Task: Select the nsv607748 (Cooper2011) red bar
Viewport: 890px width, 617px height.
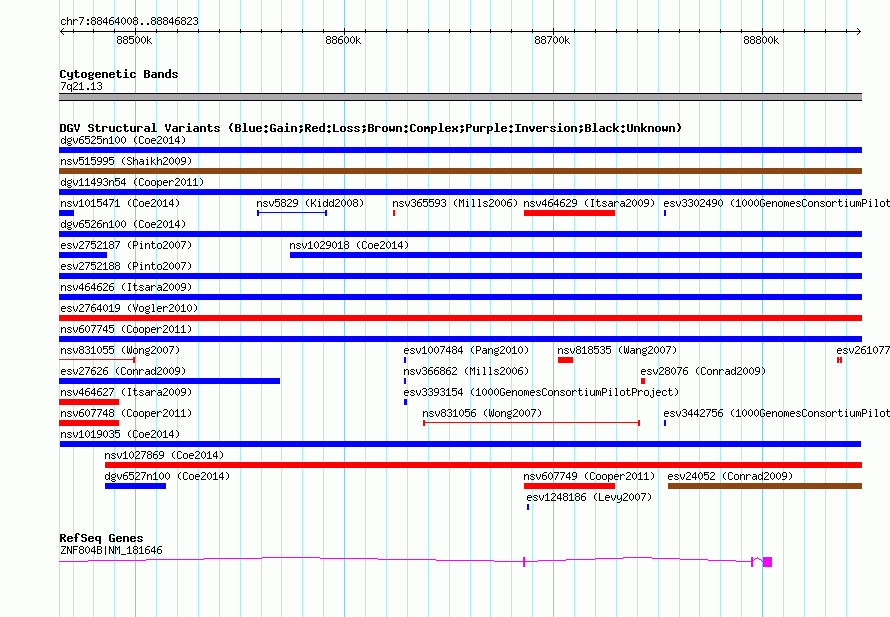Action: 89,423
